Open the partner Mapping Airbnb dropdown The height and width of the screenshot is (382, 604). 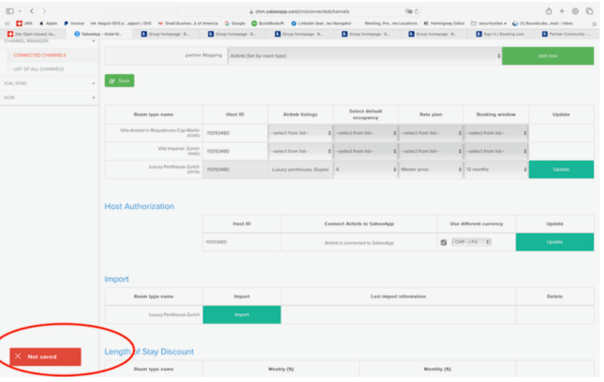click(x=365, y=56)
